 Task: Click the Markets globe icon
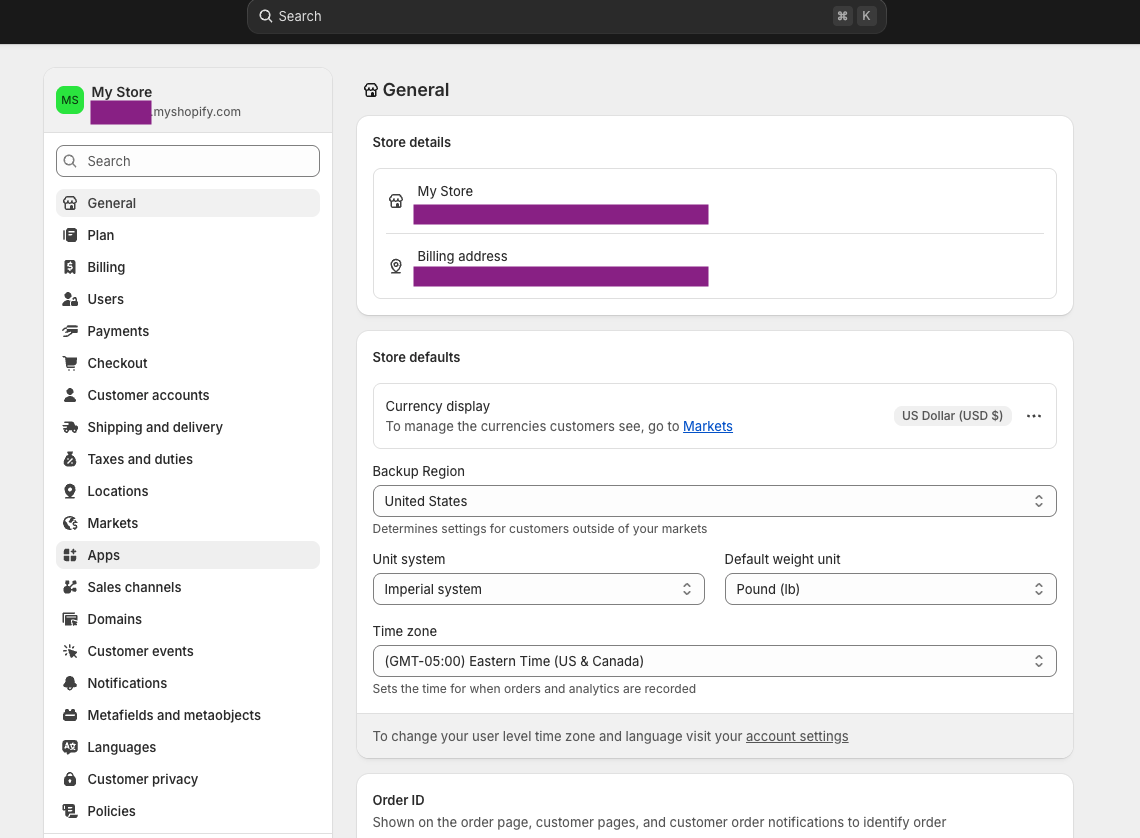pos(70,523)
